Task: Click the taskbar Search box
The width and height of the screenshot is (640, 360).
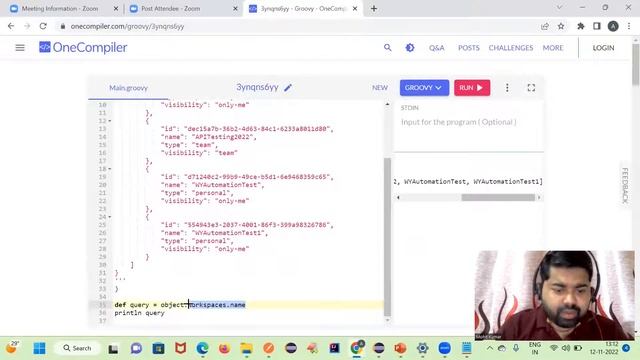Action: click(77, 348)
